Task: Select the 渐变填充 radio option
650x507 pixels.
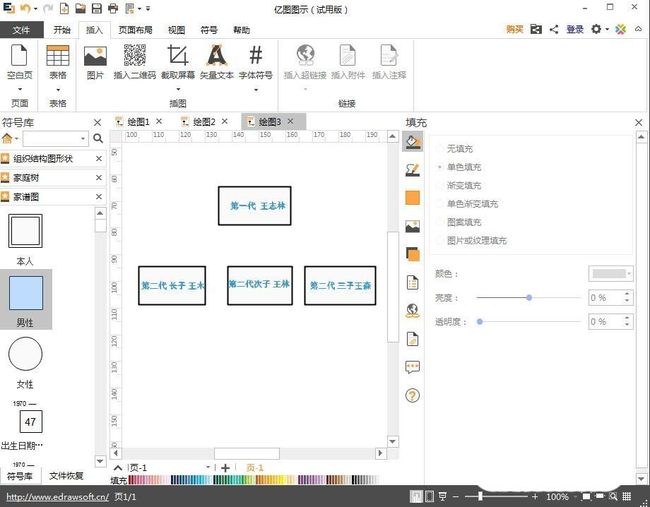Action: tap(440, 185)
